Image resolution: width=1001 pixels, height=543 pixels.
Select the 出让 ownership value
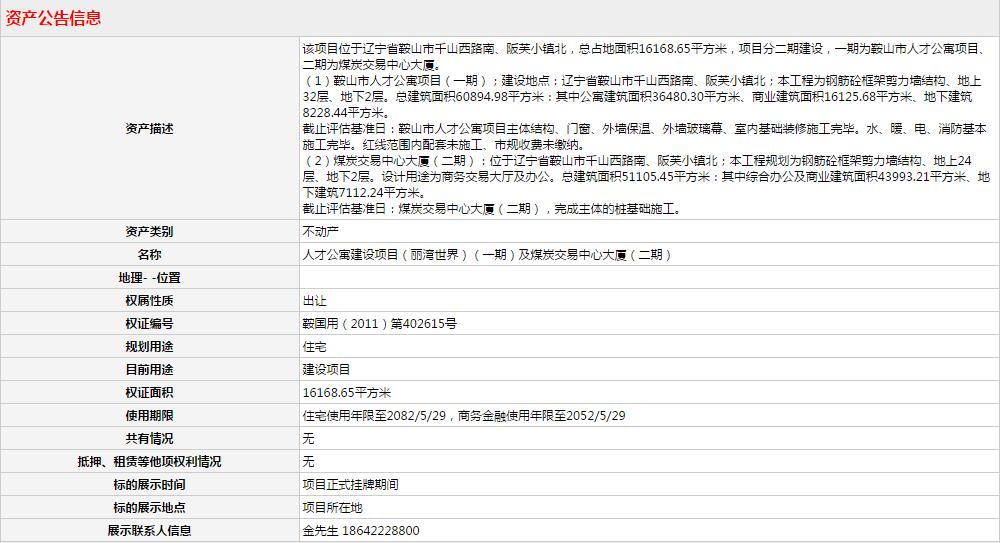(314, 301)
